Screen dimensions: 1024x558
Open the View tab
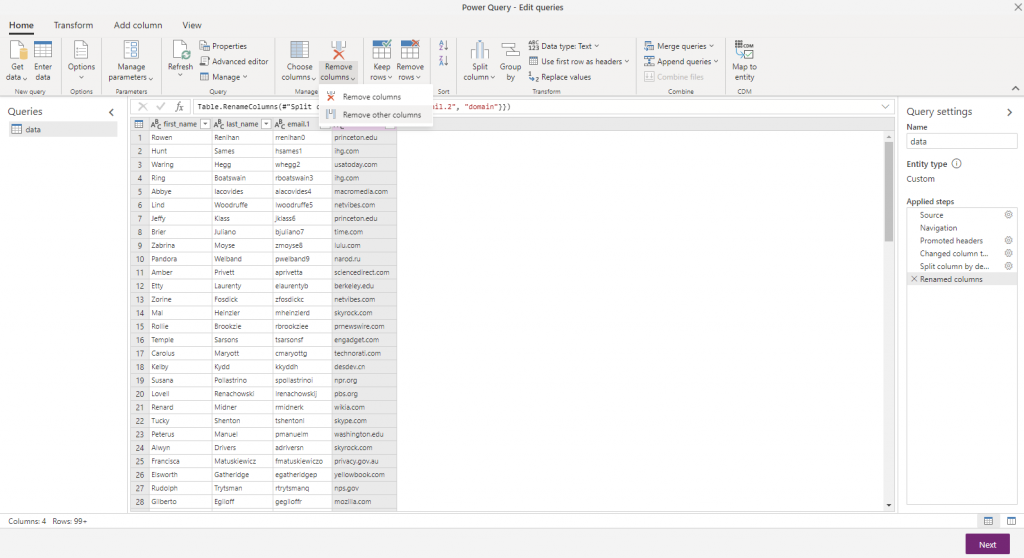[x=191, y=25]
